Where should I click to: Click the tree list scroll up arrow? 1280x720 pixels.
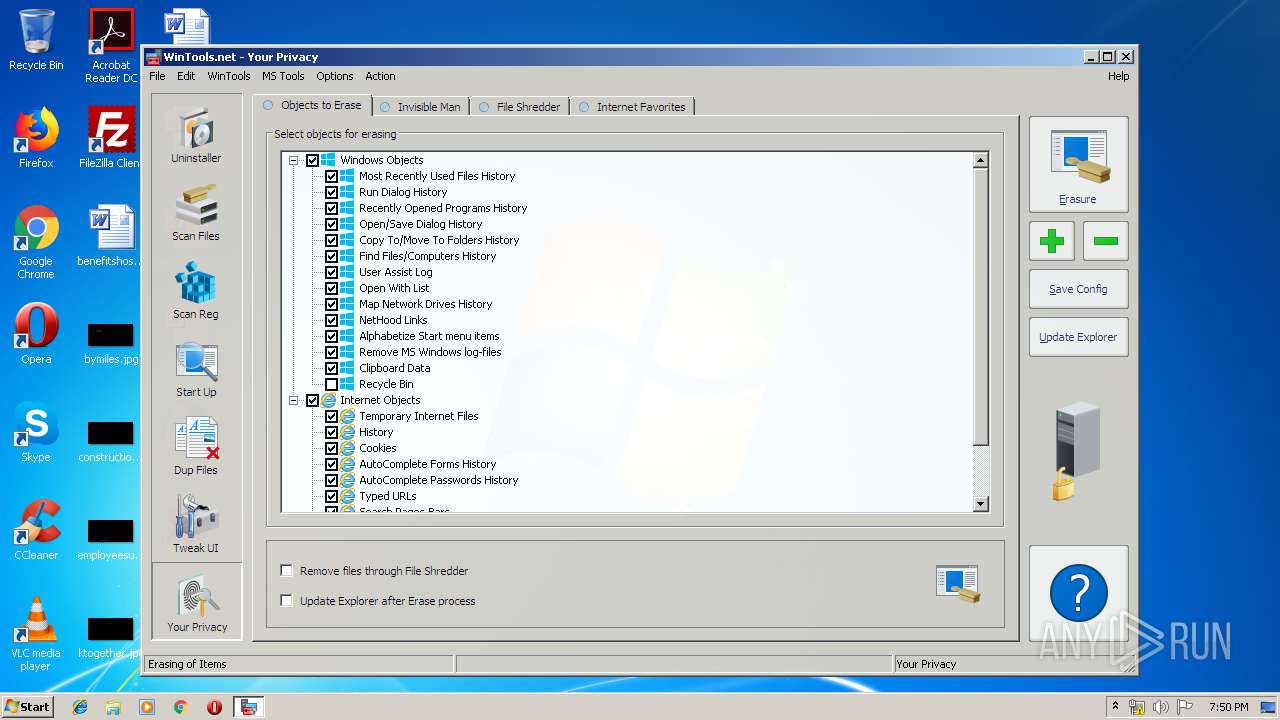pos(980,160)
